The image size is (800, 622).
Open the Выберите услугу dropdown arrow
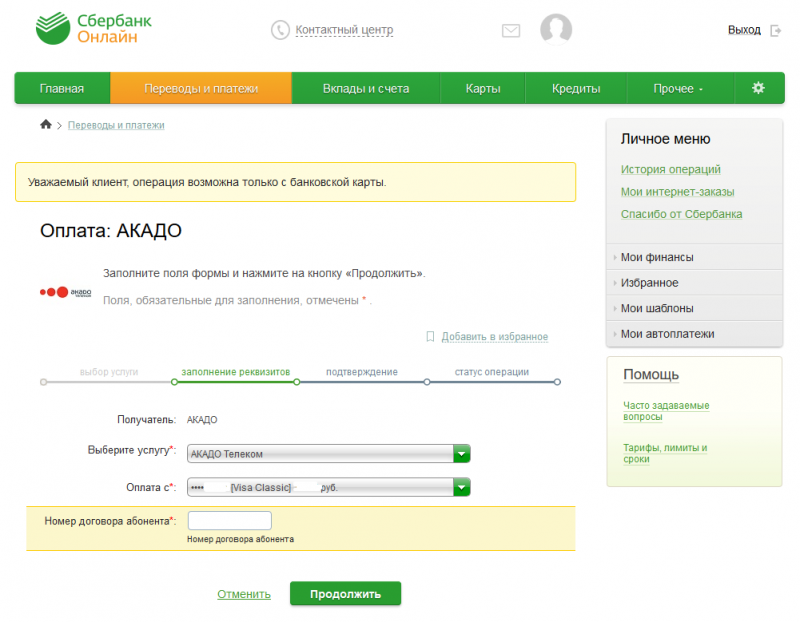click(x=461, y=454)
